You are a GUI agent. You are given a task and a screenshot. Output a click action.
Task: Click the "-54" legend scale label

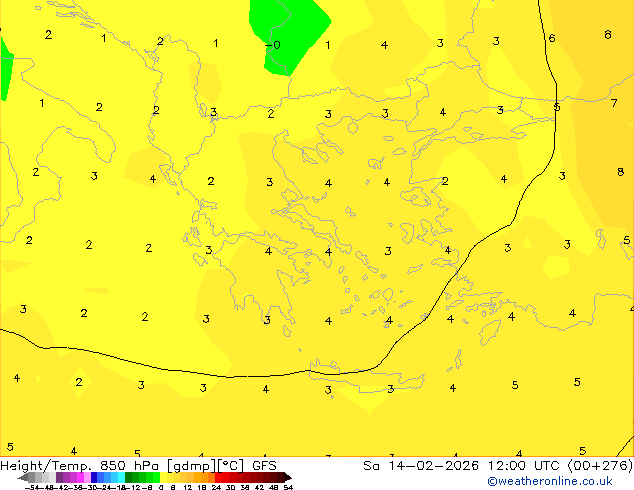click(32, 488)
